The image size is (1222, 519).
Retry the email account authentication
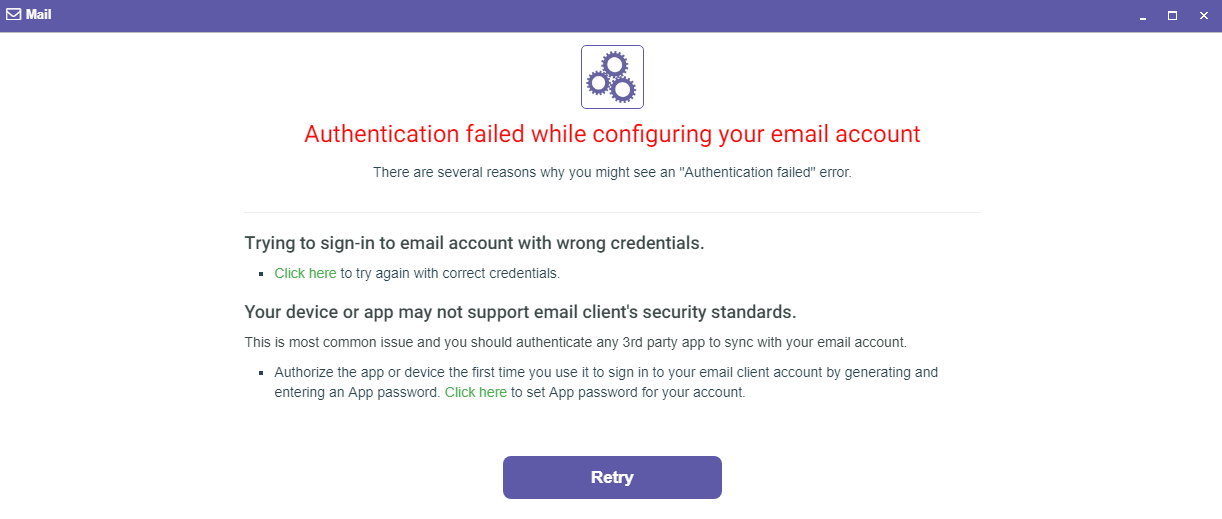coord(612,477)
